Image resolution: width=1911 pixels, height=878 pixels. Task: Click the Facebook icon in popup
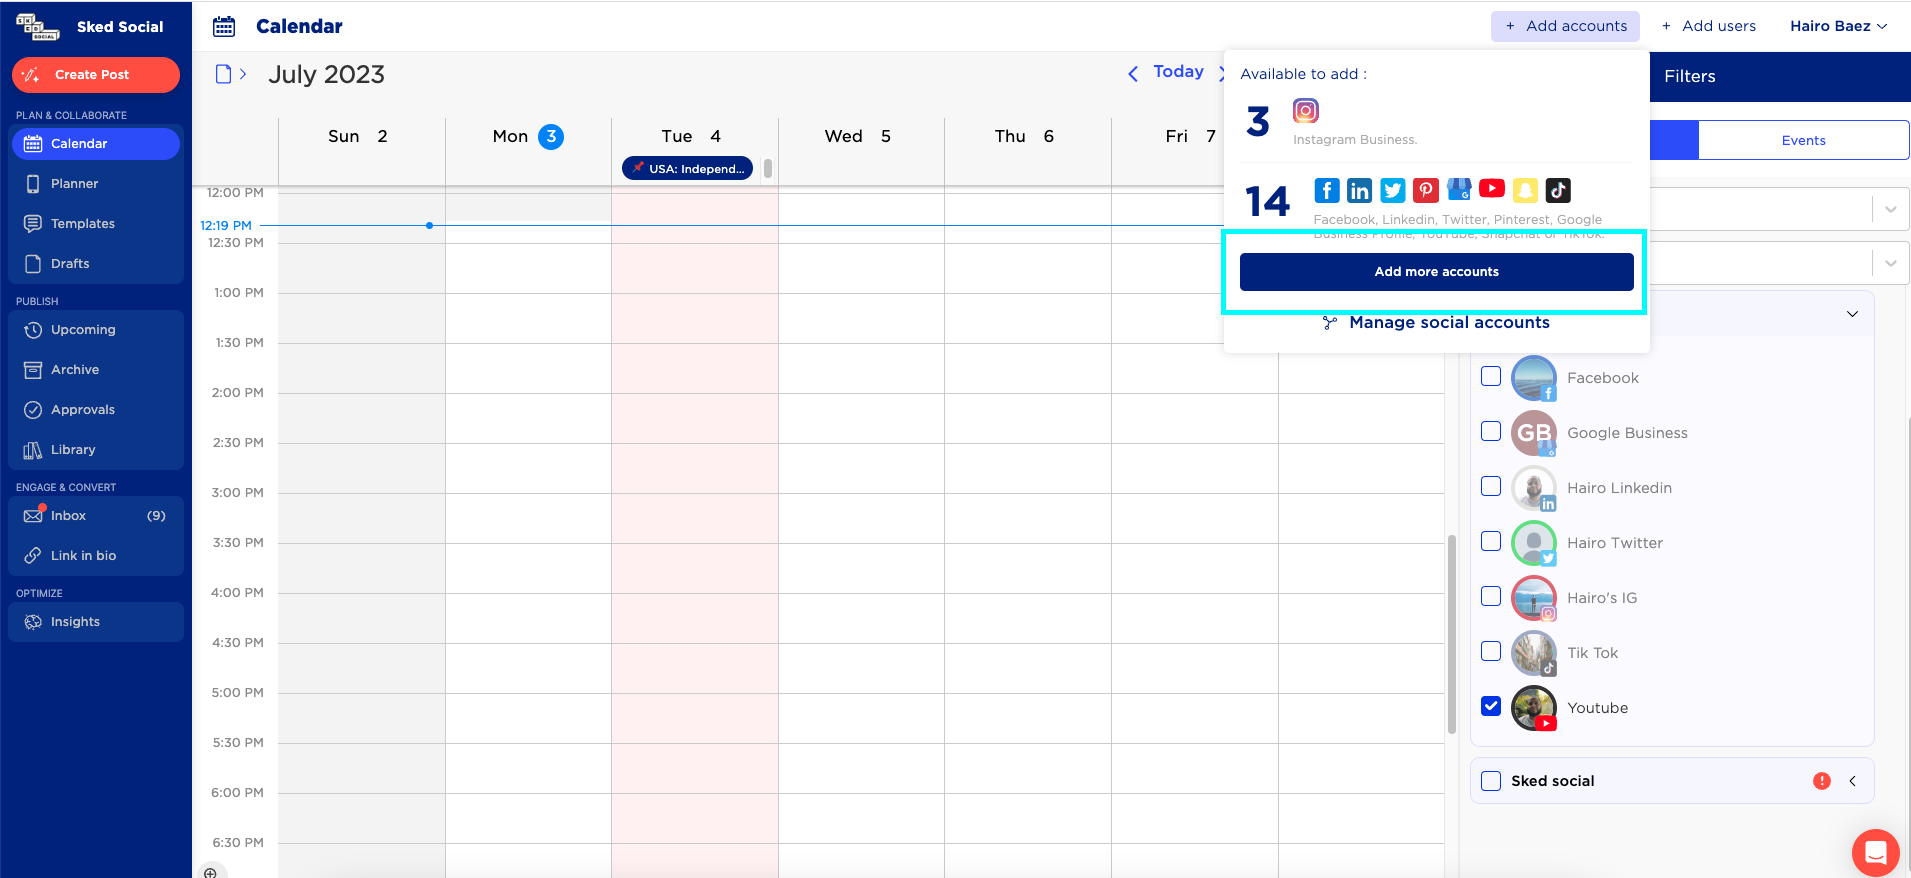1327,190
